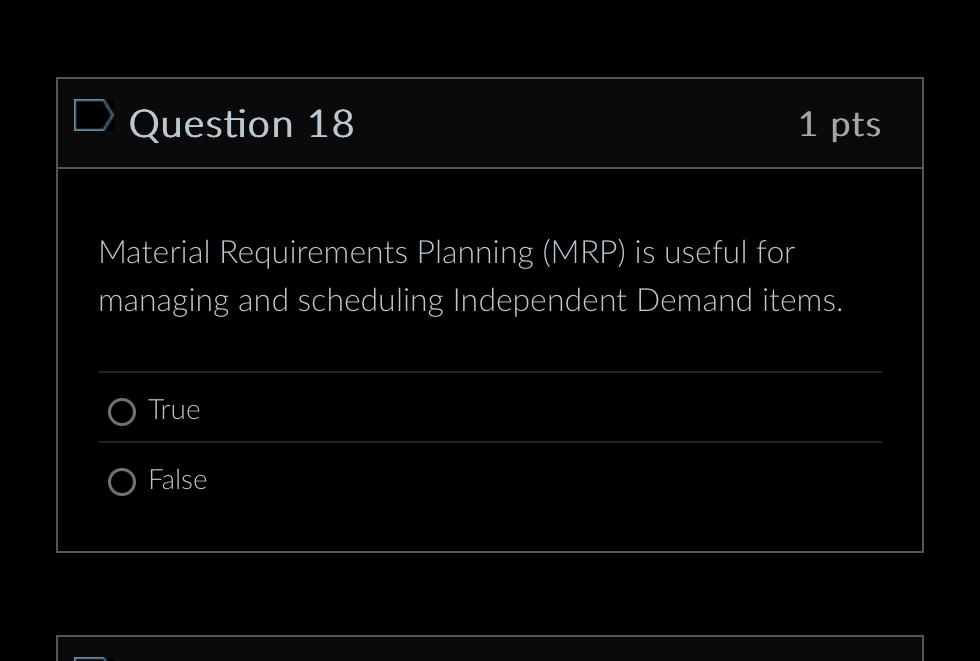
Task: Pick False for the MRP statement
Action: click(x=121, y=481)
